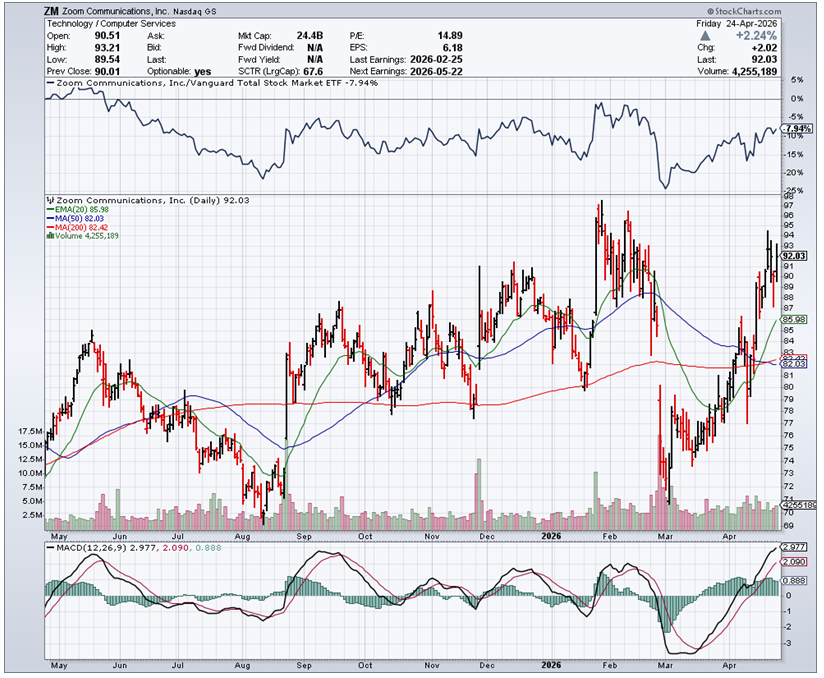This screenshot has width=824, height=678.
Task: Click the Volume bars legend icon
Action: click(x=50, y=236)
